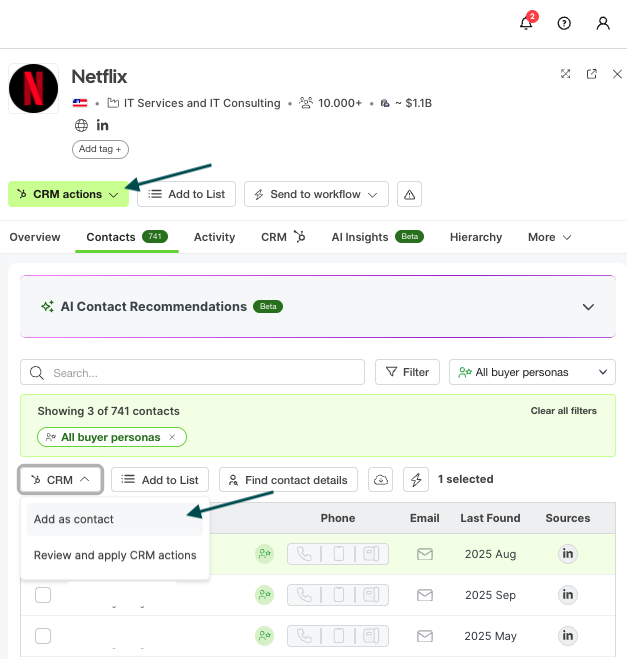This screenshot has height=659, width=627.
Task: Select Review and apply CRM actions
Action: [115, 555]
